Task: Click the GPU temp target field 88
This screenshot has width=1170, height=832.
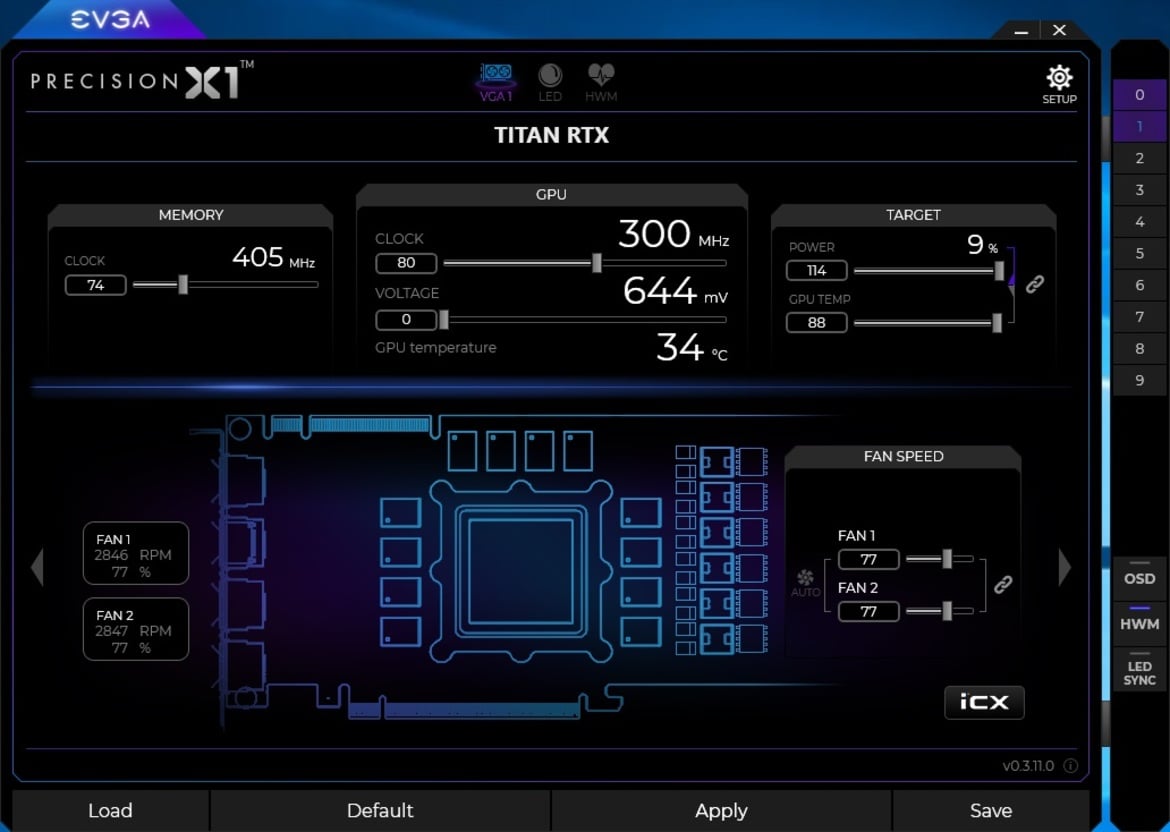Action: coord(816,322)
